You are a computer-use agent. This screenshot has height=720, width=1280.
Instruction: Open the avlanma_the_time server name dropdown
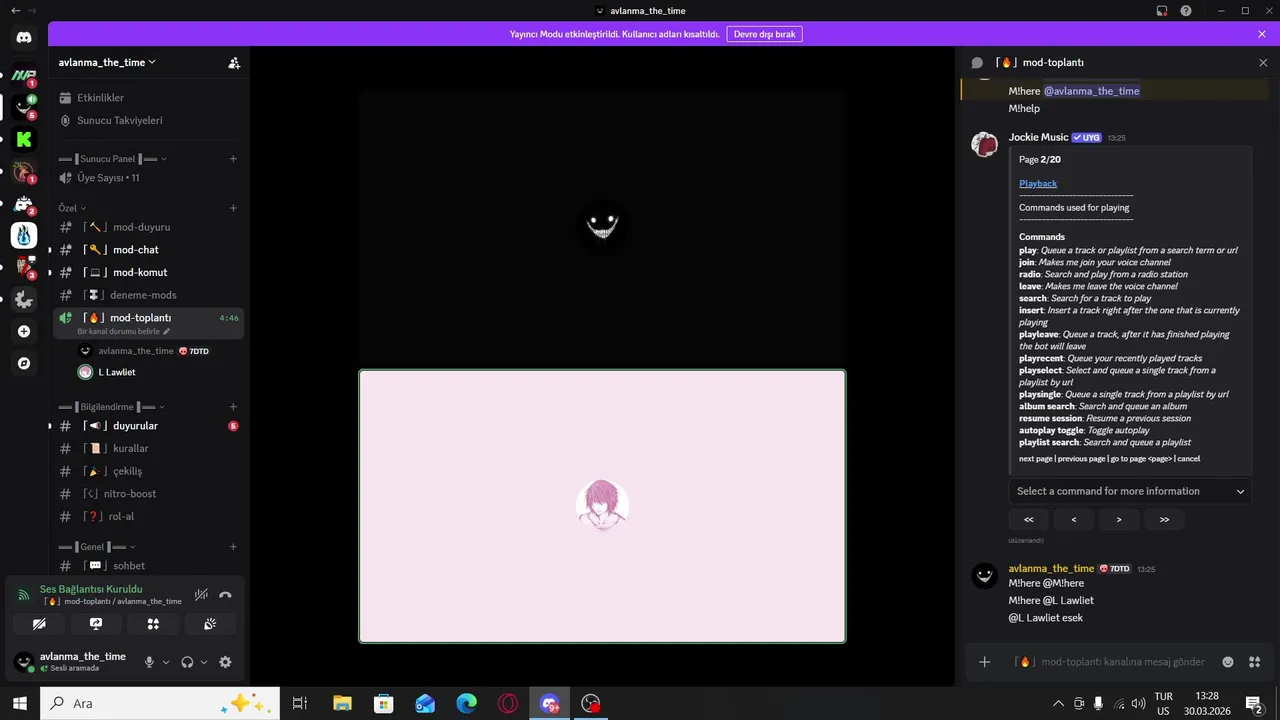(x=107, y=62)
